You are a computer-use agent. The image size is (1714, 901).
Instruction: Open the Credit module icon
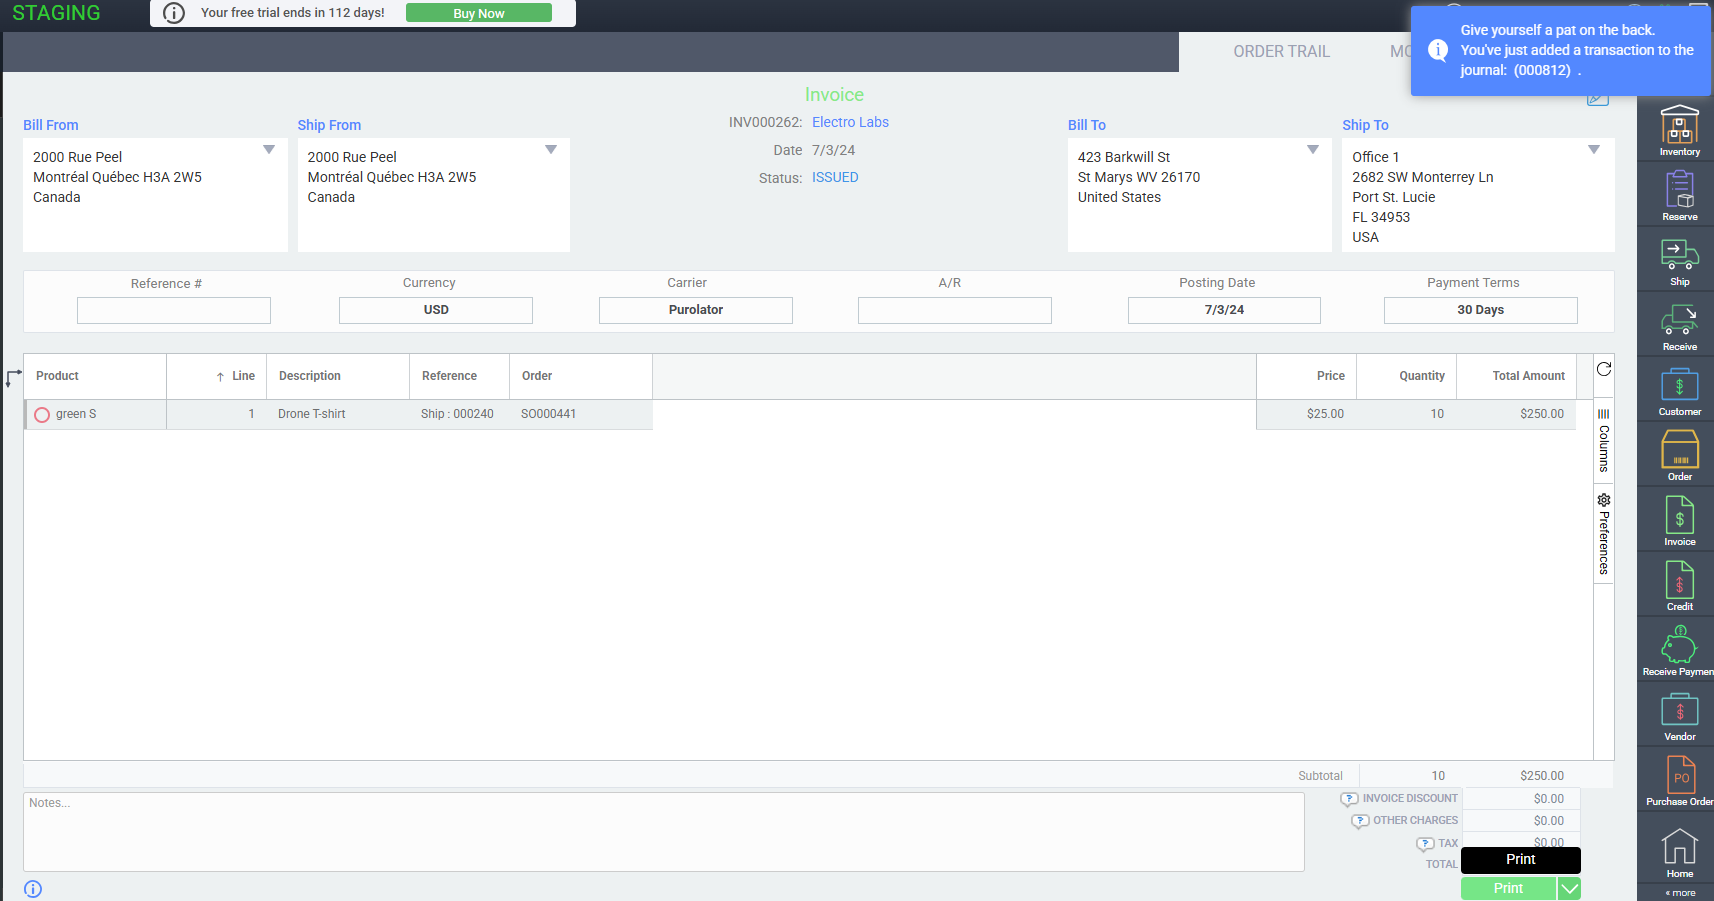pos(1679,586)
